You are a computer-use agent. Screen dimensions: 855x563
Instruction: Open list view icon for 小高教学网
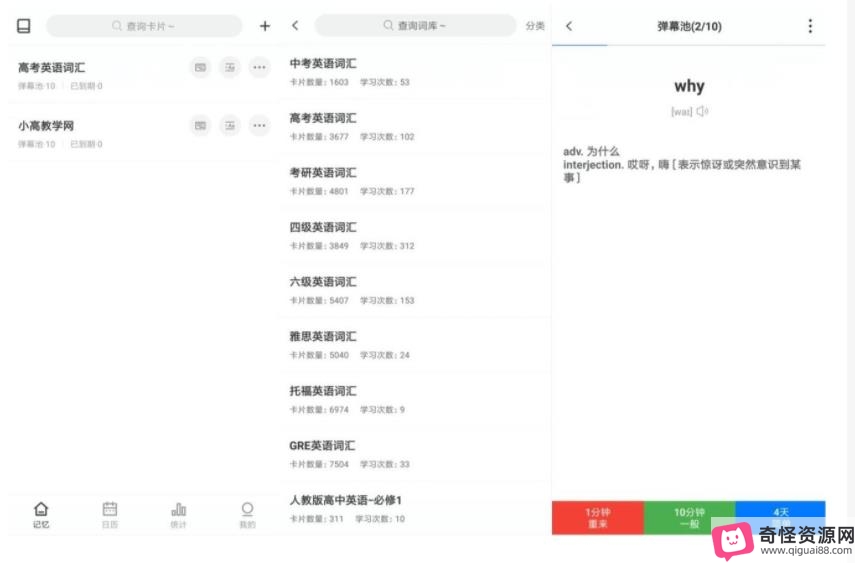(230, 125)
